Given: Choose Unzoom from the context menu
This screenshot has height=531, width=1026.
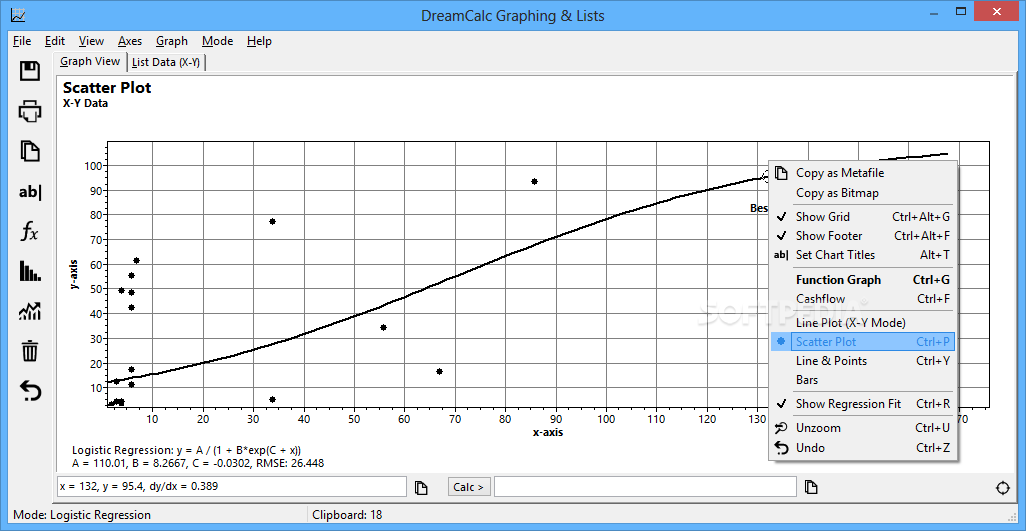Looking at the screenshot, I should (x=862, y=428).
